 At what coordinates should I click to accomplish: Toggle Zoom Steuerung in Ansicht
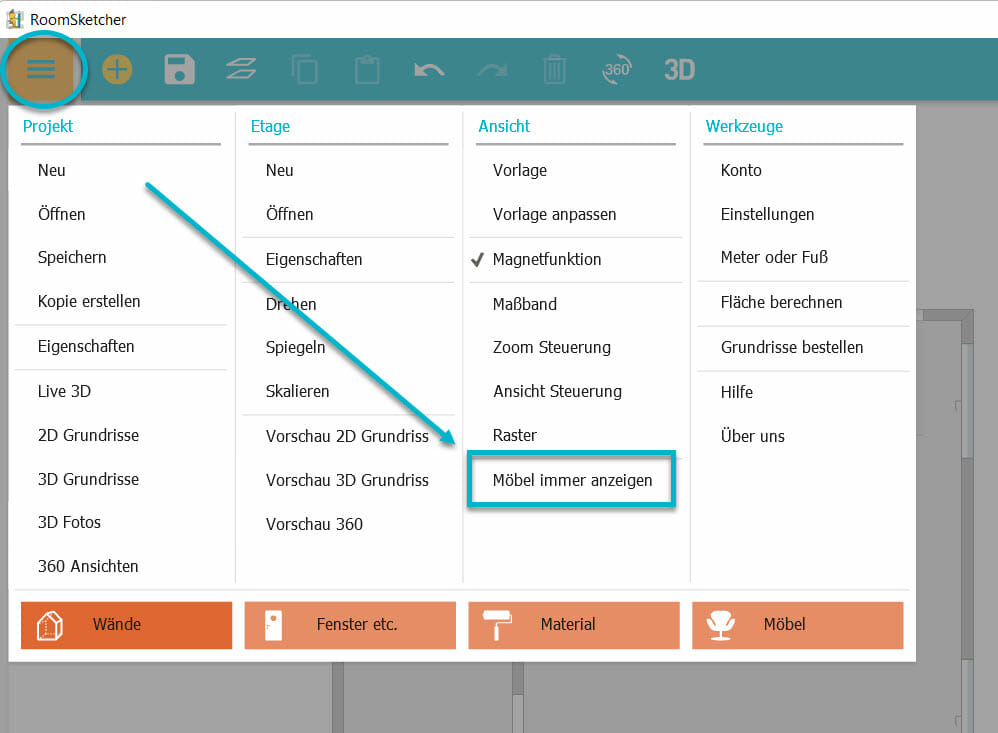click(x=551, y=347)
